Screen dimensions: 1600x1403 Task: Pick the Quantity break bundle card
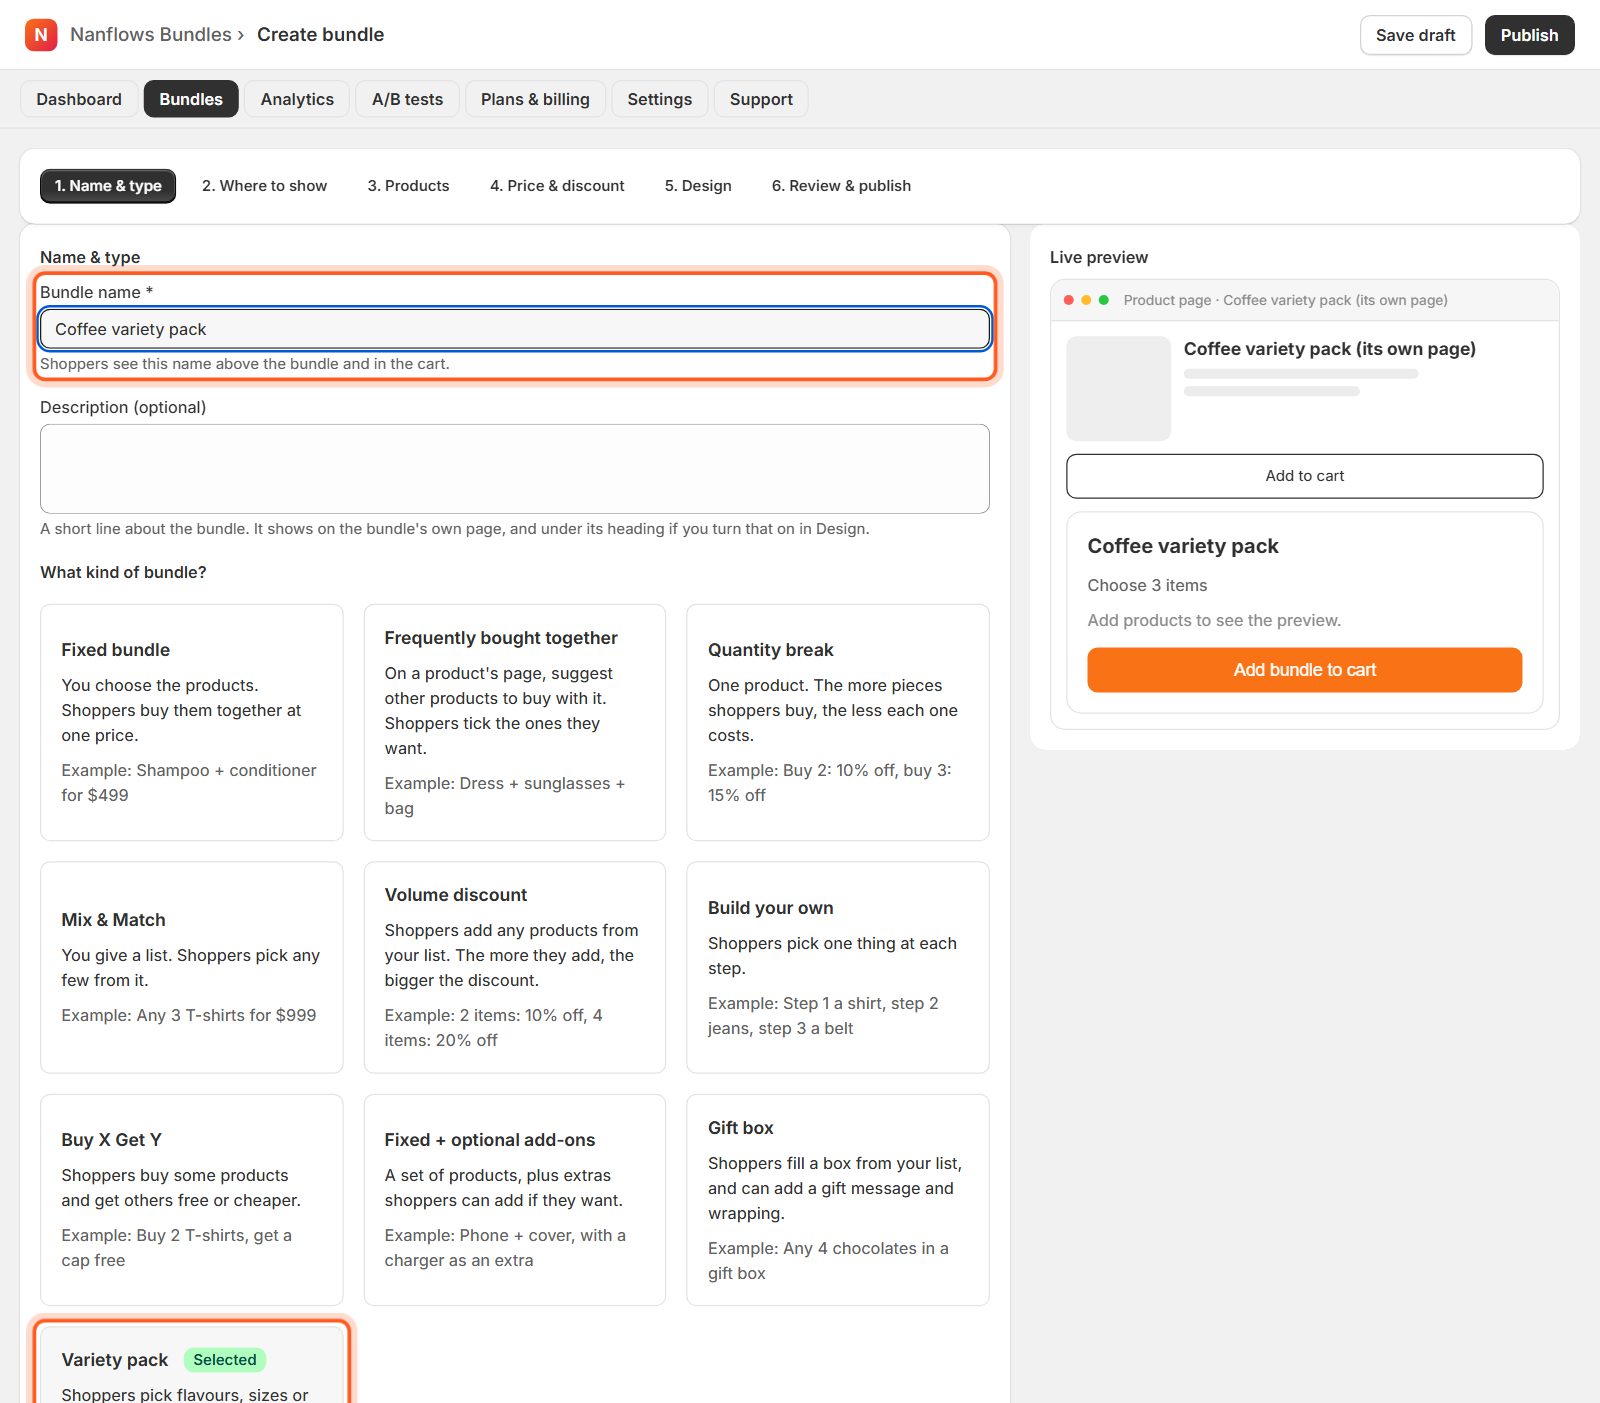point(838,722)
